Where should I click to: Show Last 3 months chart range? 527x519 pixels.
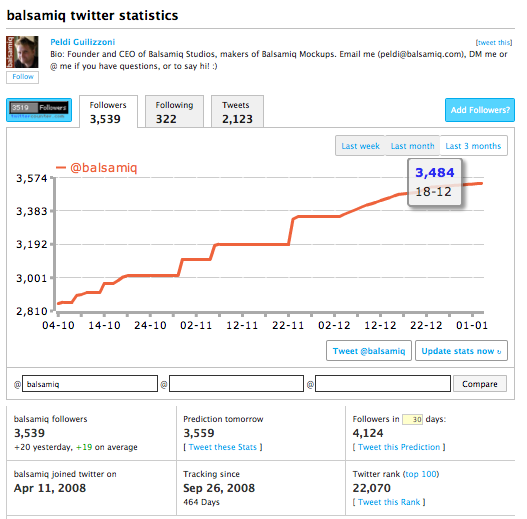(x=473, y=146)
